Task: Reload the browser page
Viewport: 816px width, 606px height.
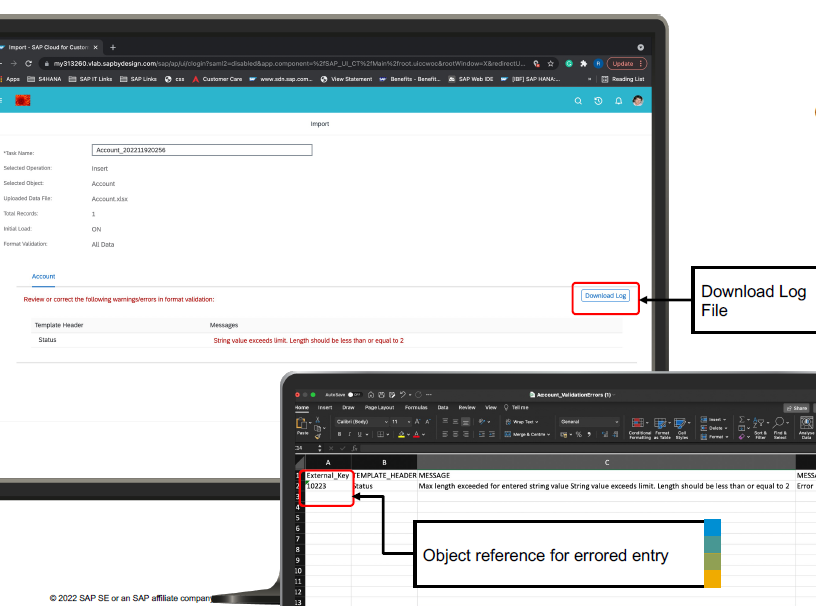Action: [29, 64]
